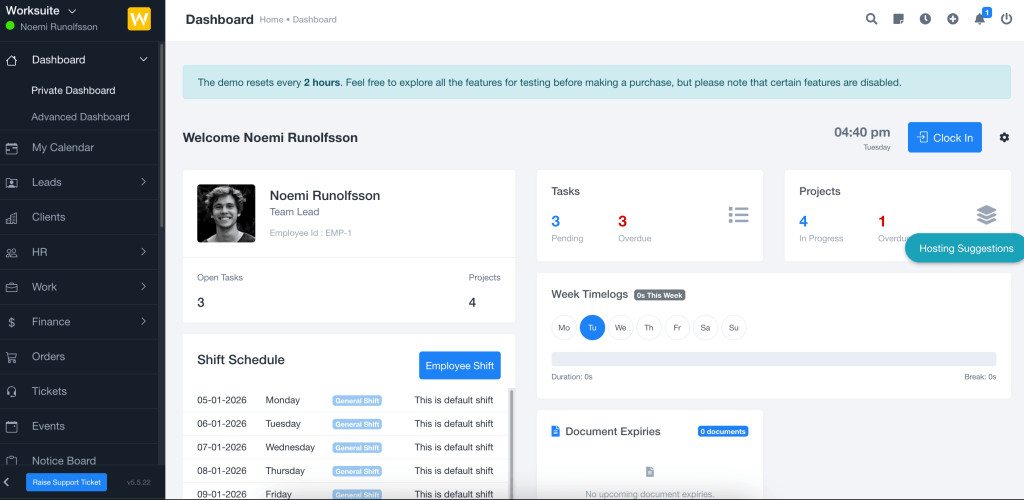This screenshot has height=500, width=1024.
Task: Click the Tasks list icon
Action: coord(739,215)
